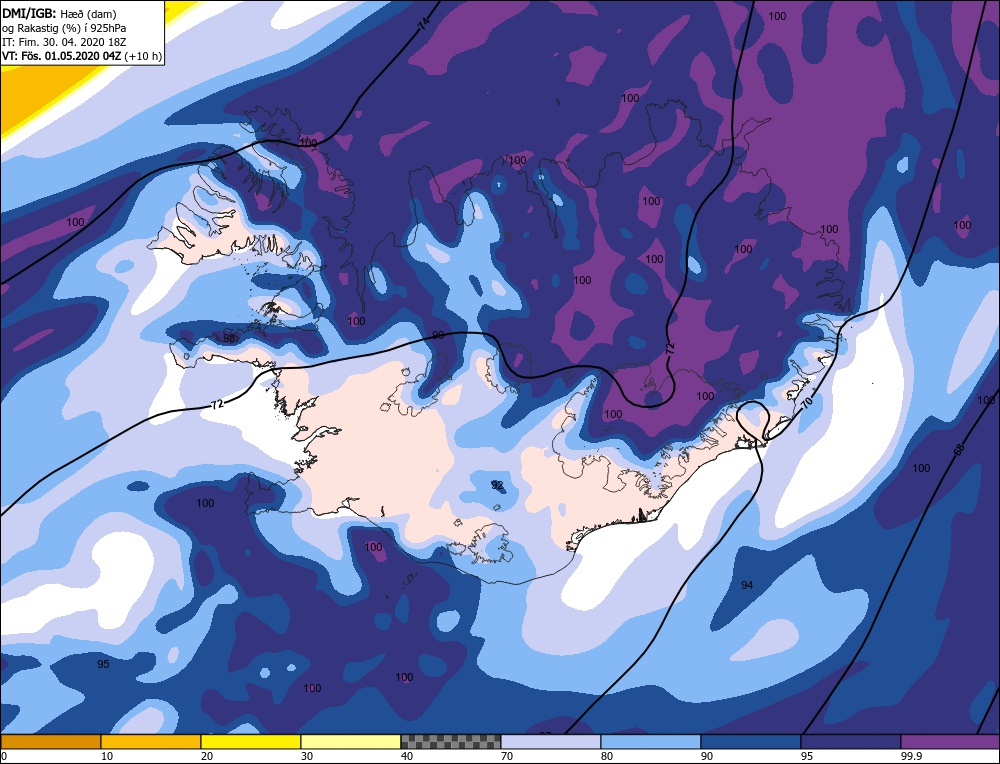Click the legend scale value 20
This screenshot has height=764, width=1000.
(x=206, y=756)
